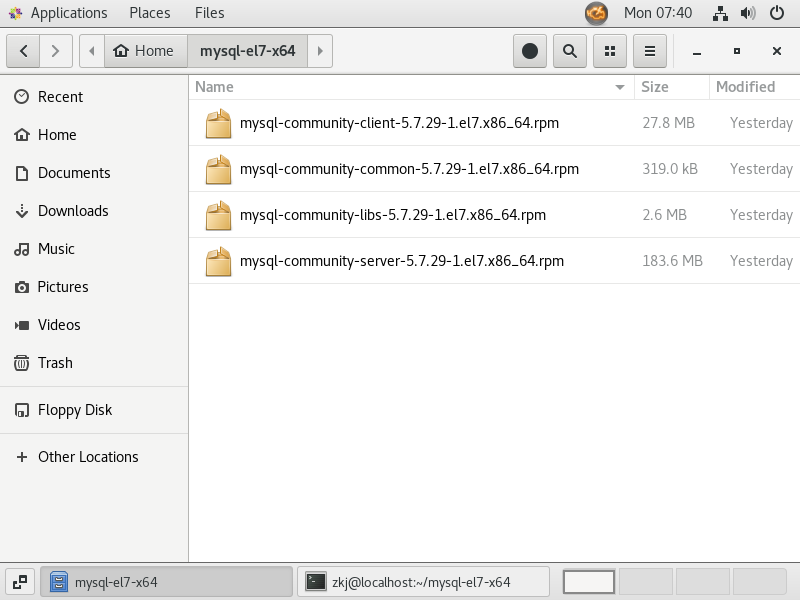Open the Places menu in the top bar

(x=149, y=13)
